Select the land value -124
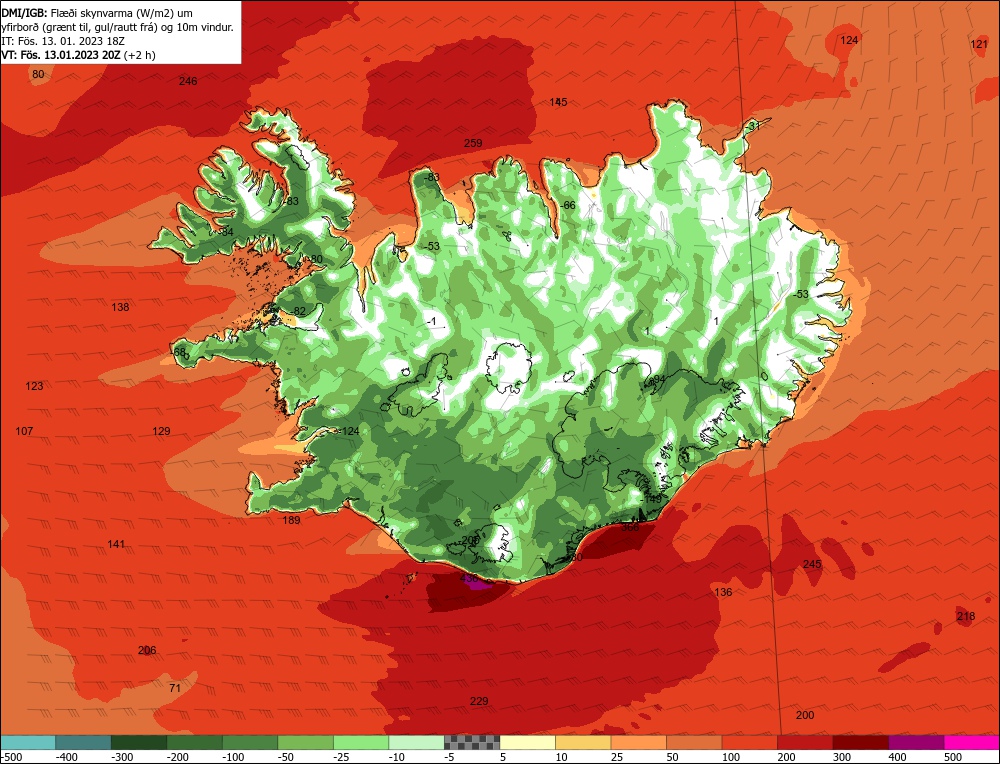 pyautogui.click(x=349, y=431)
